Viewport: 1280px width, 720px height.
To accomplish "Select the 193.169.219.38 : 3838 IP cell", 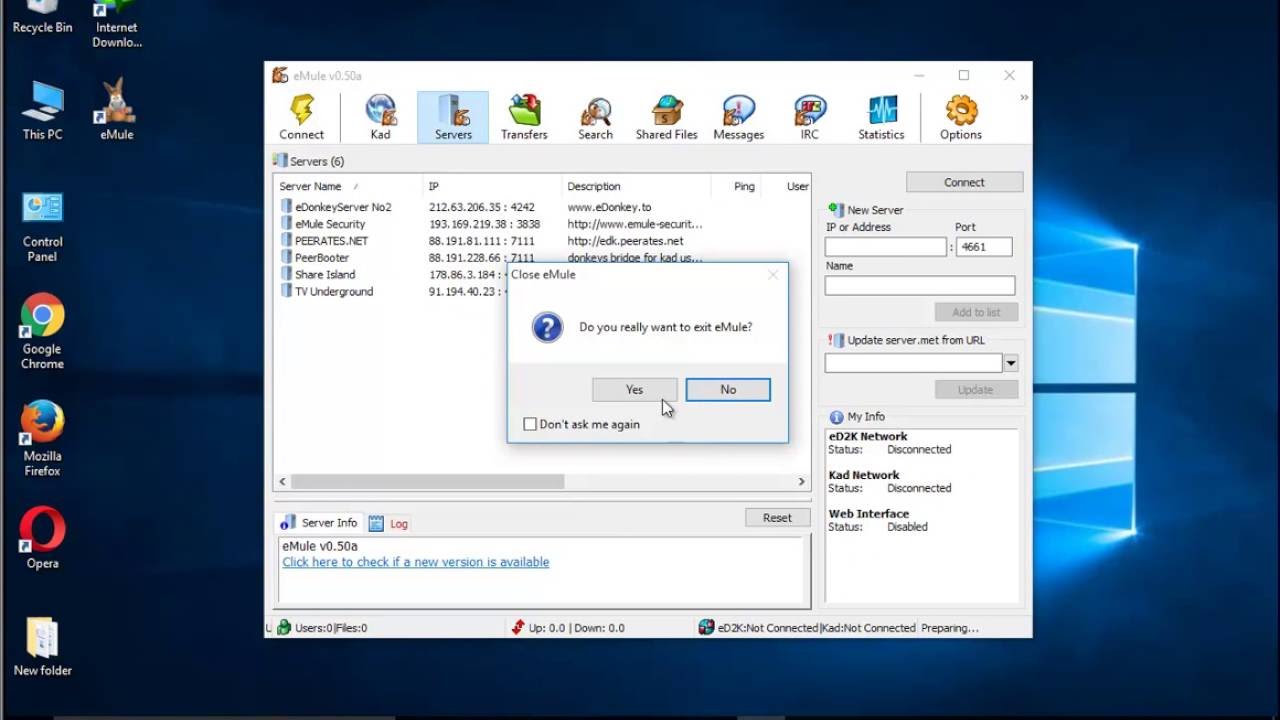I will tap(484, 224).
